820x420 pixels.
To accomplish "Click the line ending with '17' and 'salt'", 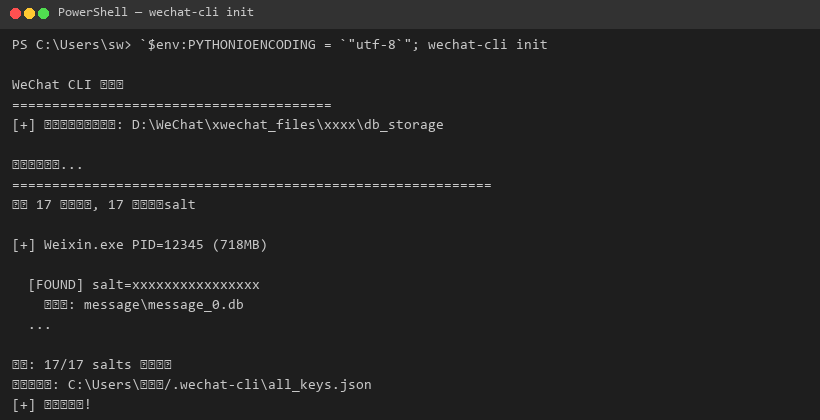I will 104,205.
